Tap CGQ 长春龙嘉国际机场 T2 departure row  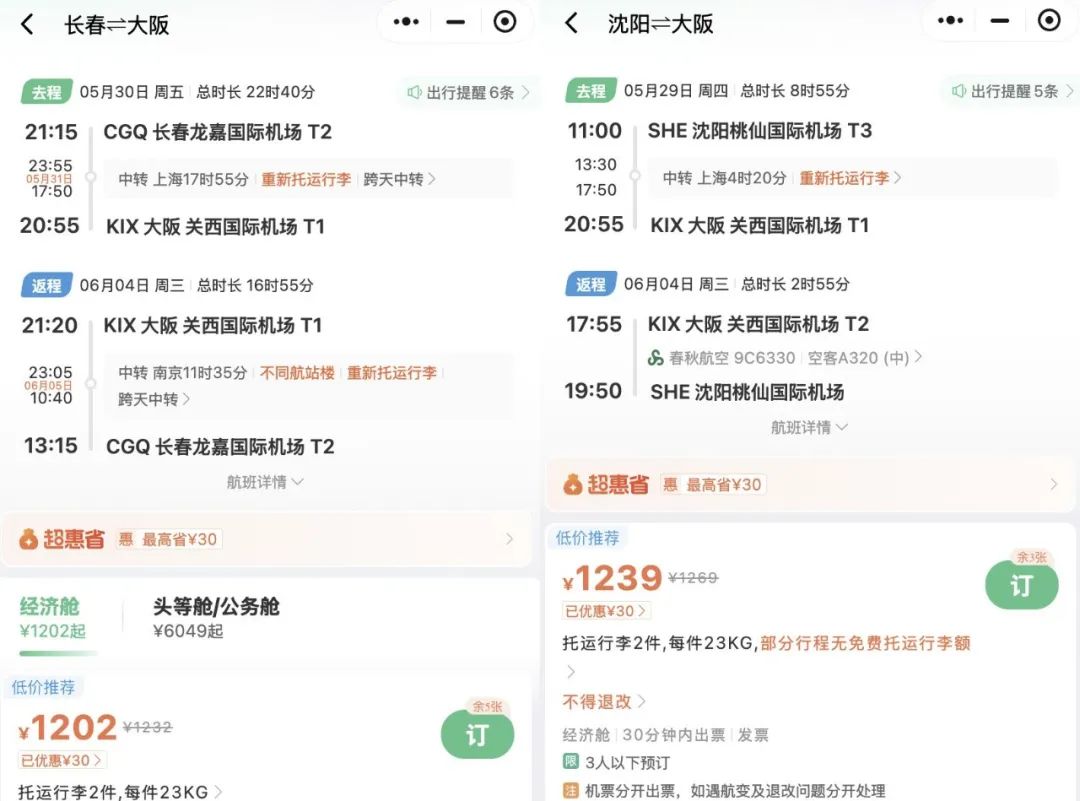click(218, 132)
